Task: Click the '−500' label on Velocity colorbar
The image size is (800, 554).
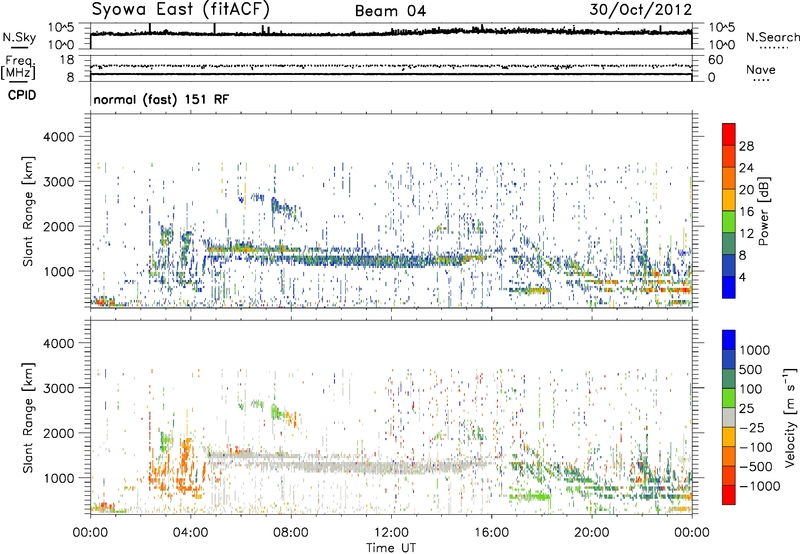Action: [756, 467]
